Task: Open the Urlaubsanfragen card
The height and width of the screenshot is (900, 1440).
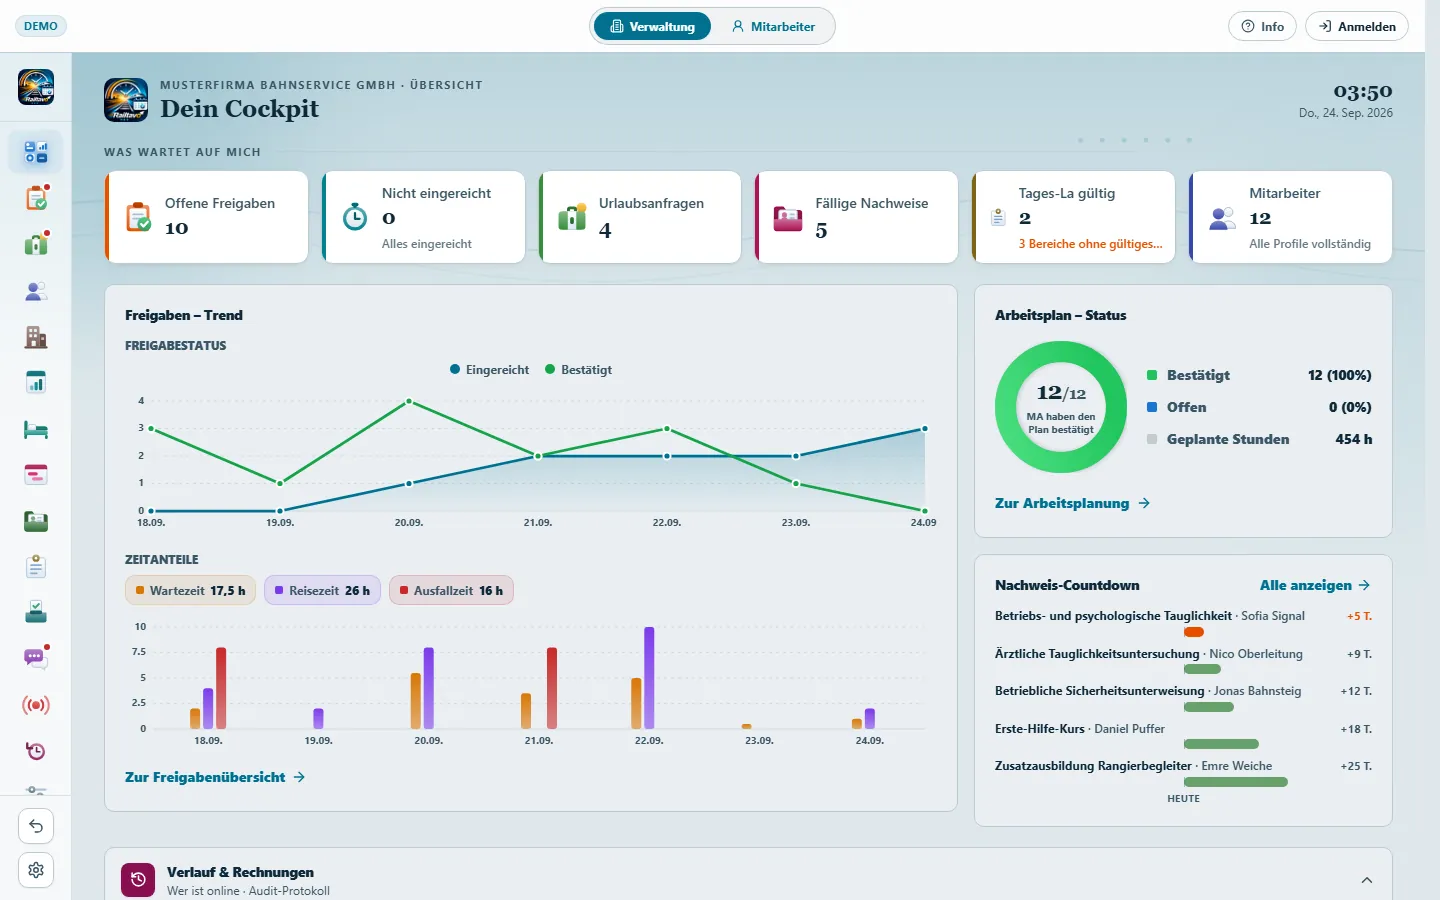Action: [640, 217]
